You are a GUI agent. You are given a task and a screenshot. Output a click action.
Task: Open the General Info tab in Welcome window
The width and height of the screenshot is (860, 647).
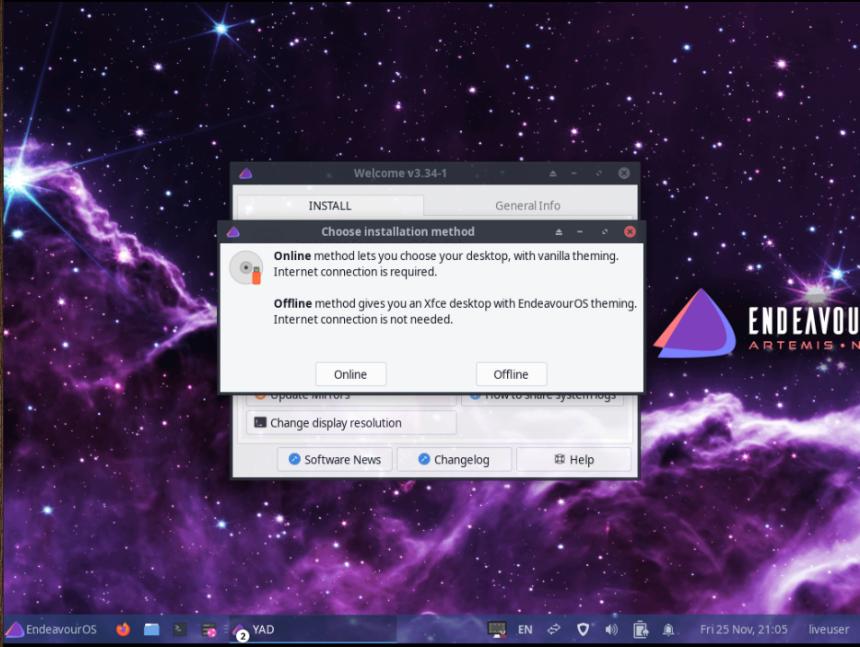pos(528,206)
